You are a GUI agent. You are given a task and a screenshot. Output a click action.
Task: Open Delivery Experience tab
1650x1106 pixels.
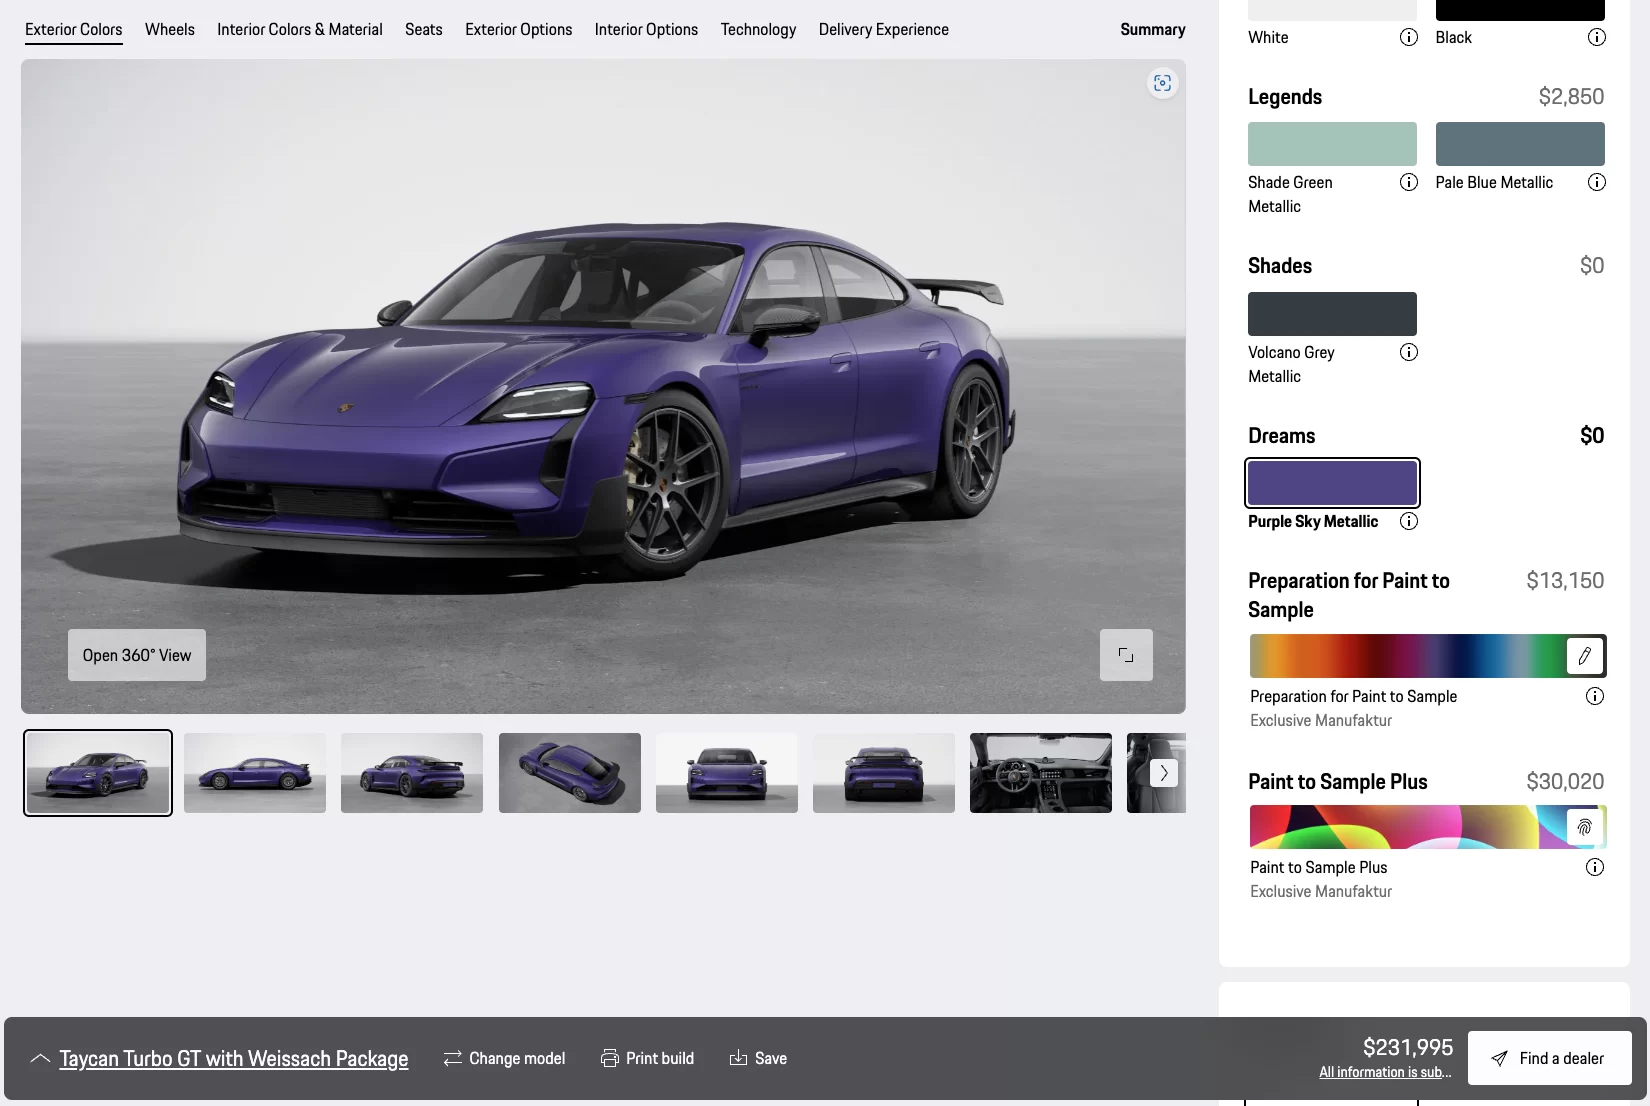[884, 29]
